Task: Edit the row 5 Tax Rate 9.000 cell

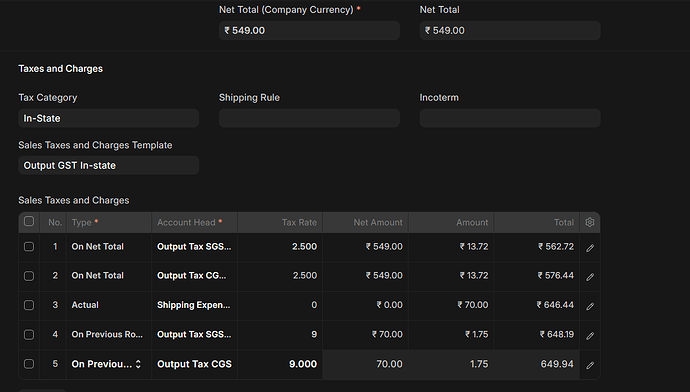Action: click(280, 364)
